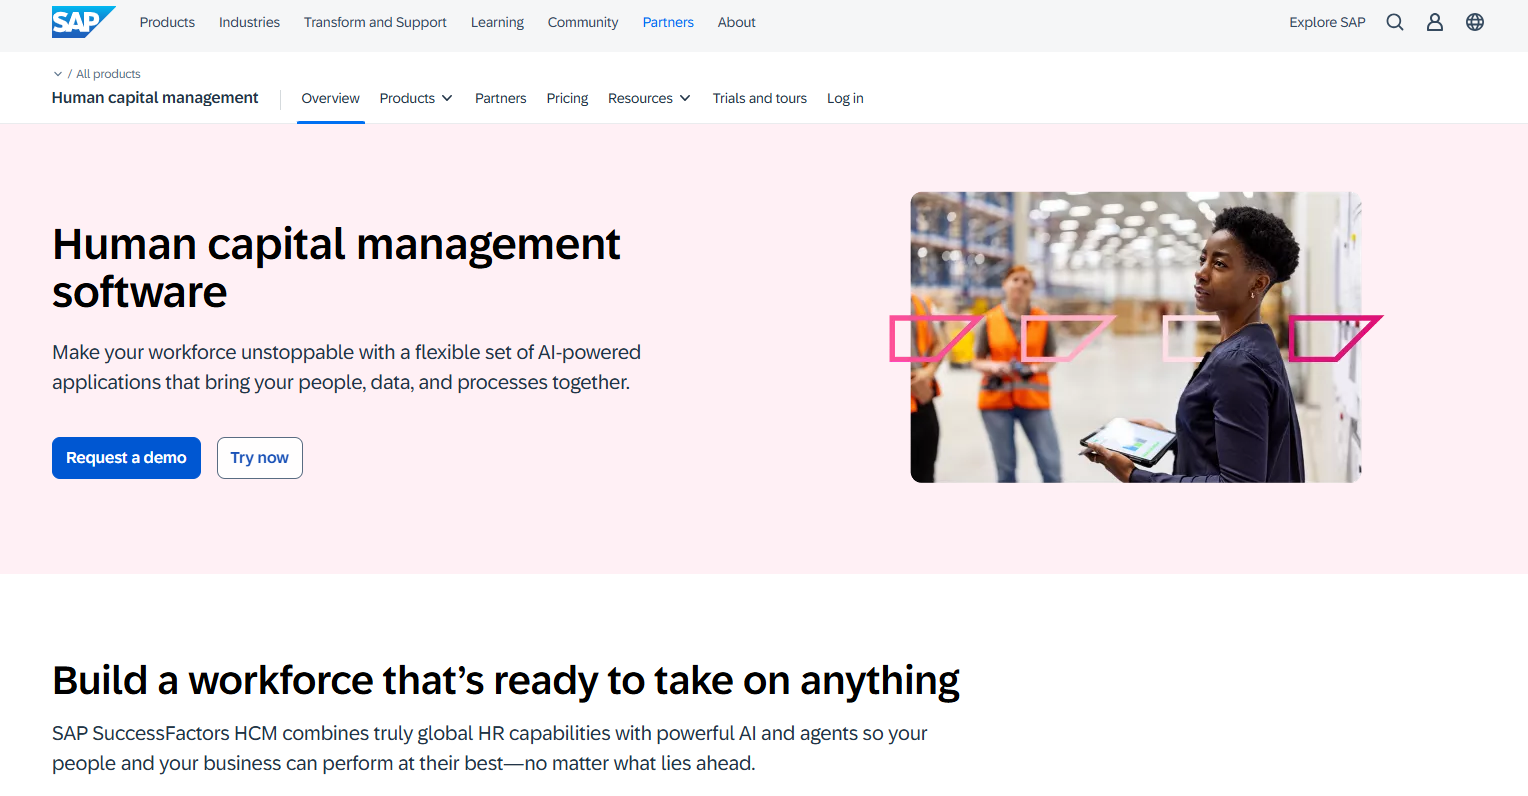Click the 'Human capital management software' heading
This screenshot has width=1528, height=796.
click(336, 268)
